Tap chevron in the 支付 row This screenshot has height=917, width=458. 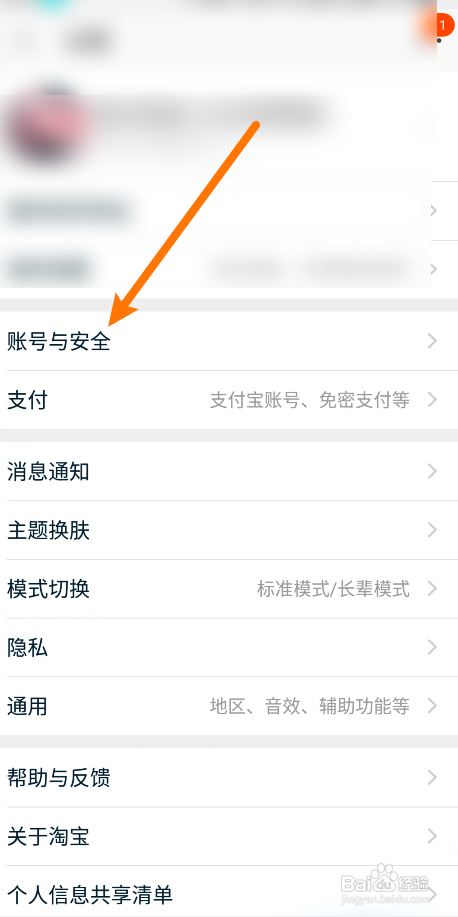432,400
